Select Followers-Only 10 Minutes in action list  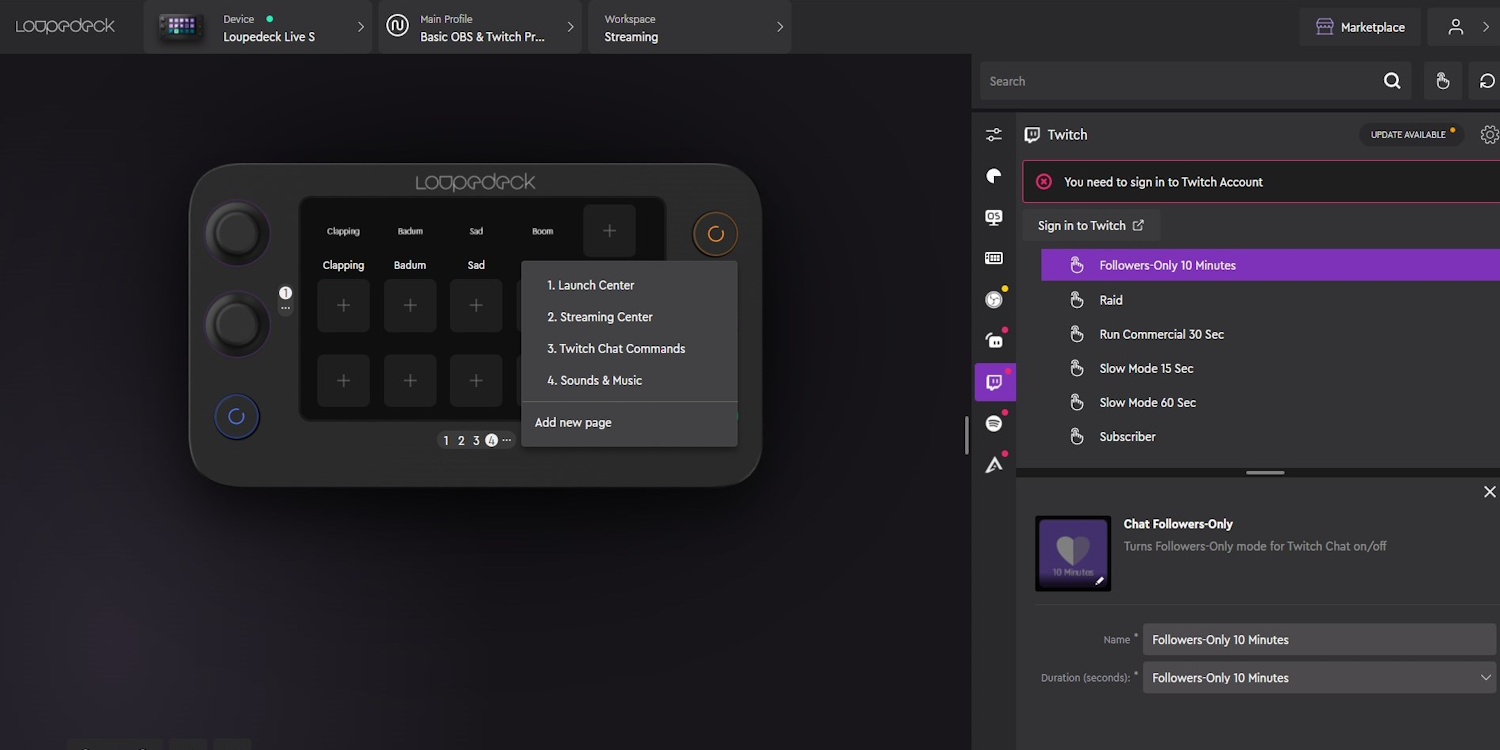click(x=1270, y=265)
